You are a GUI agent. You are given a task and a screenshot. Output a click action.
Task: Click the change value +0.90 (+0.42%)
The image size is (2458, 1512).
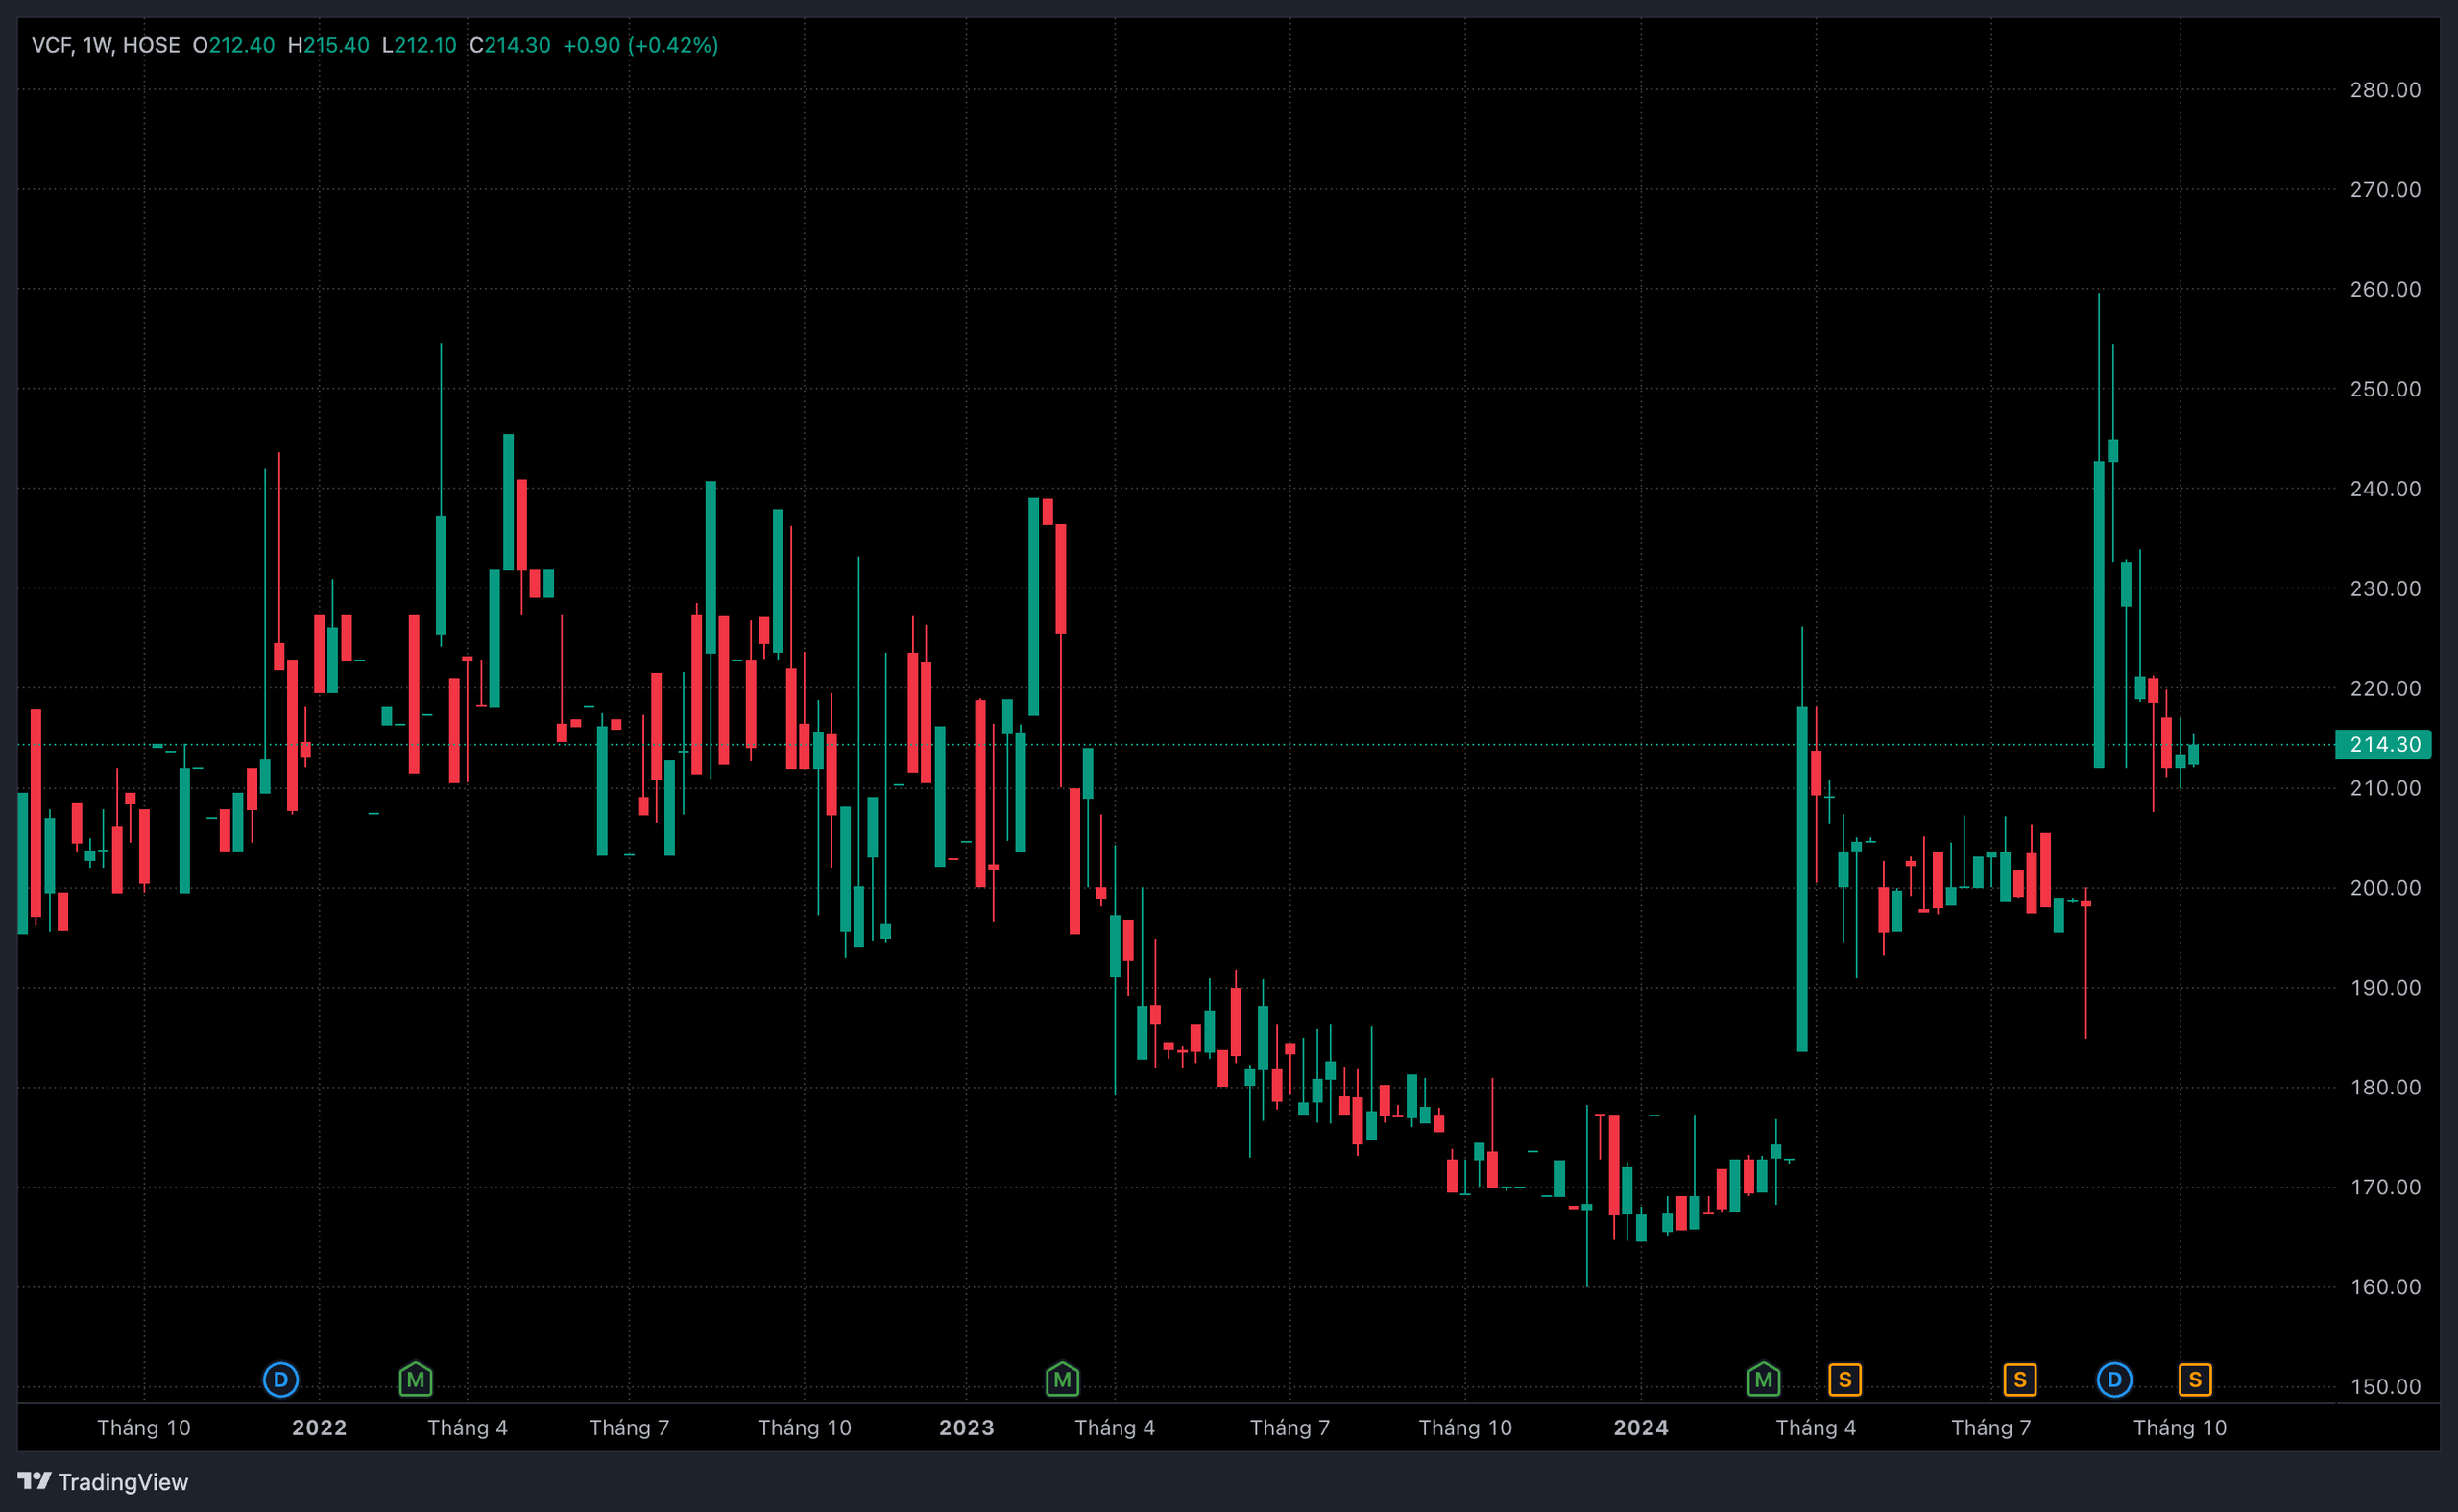(641, 45)
